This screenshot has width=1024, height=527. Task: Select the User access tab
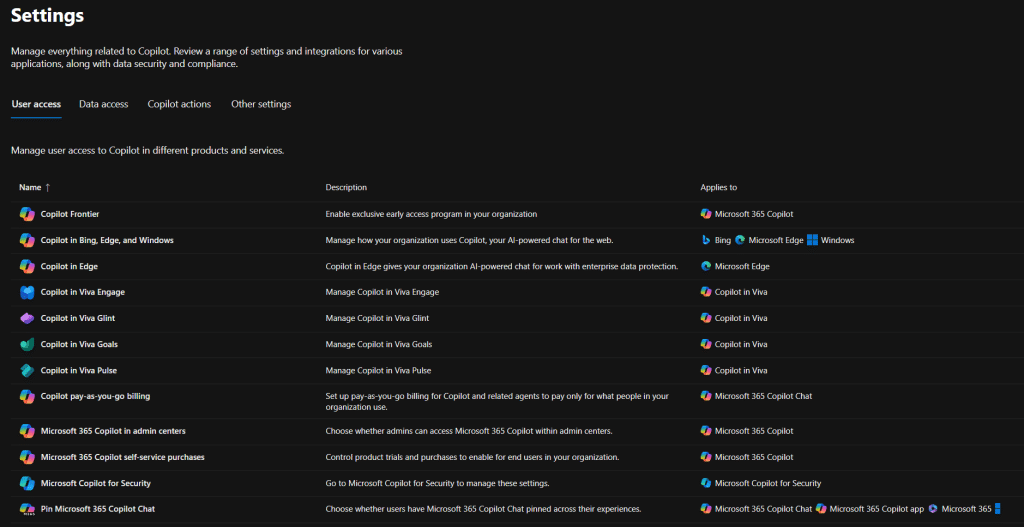(x=37, y=104)
